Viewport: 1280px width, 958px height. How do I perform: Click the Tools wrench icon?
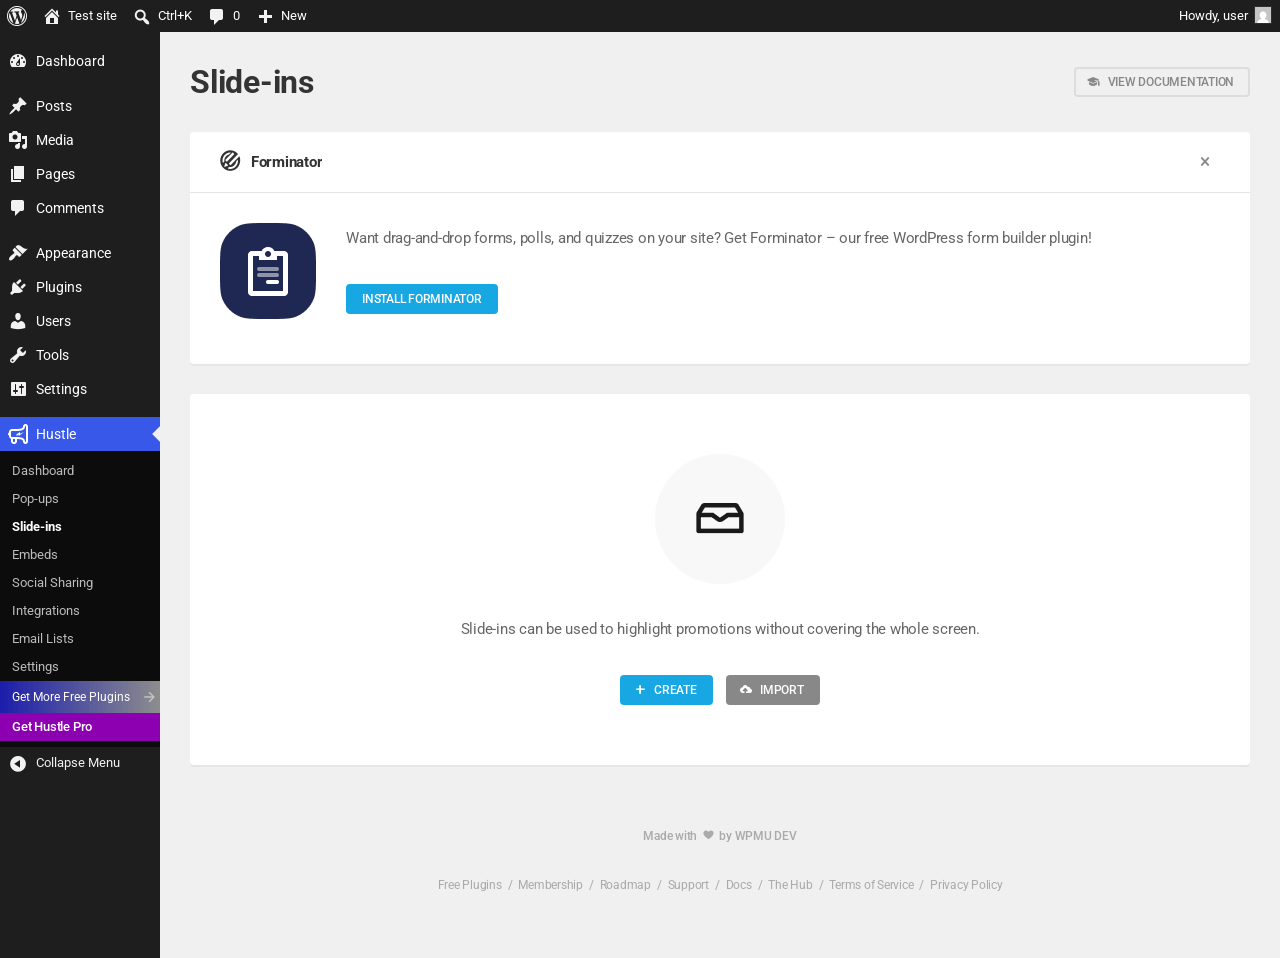(18, 355)
